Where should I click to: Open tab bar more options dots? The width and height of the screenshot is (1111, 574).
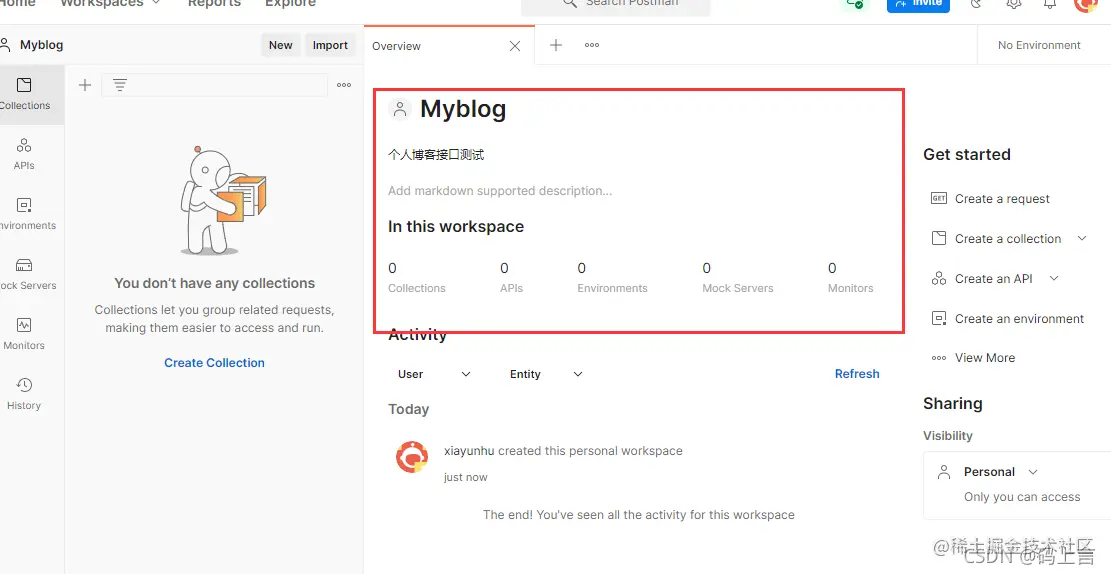coord(592,45)
